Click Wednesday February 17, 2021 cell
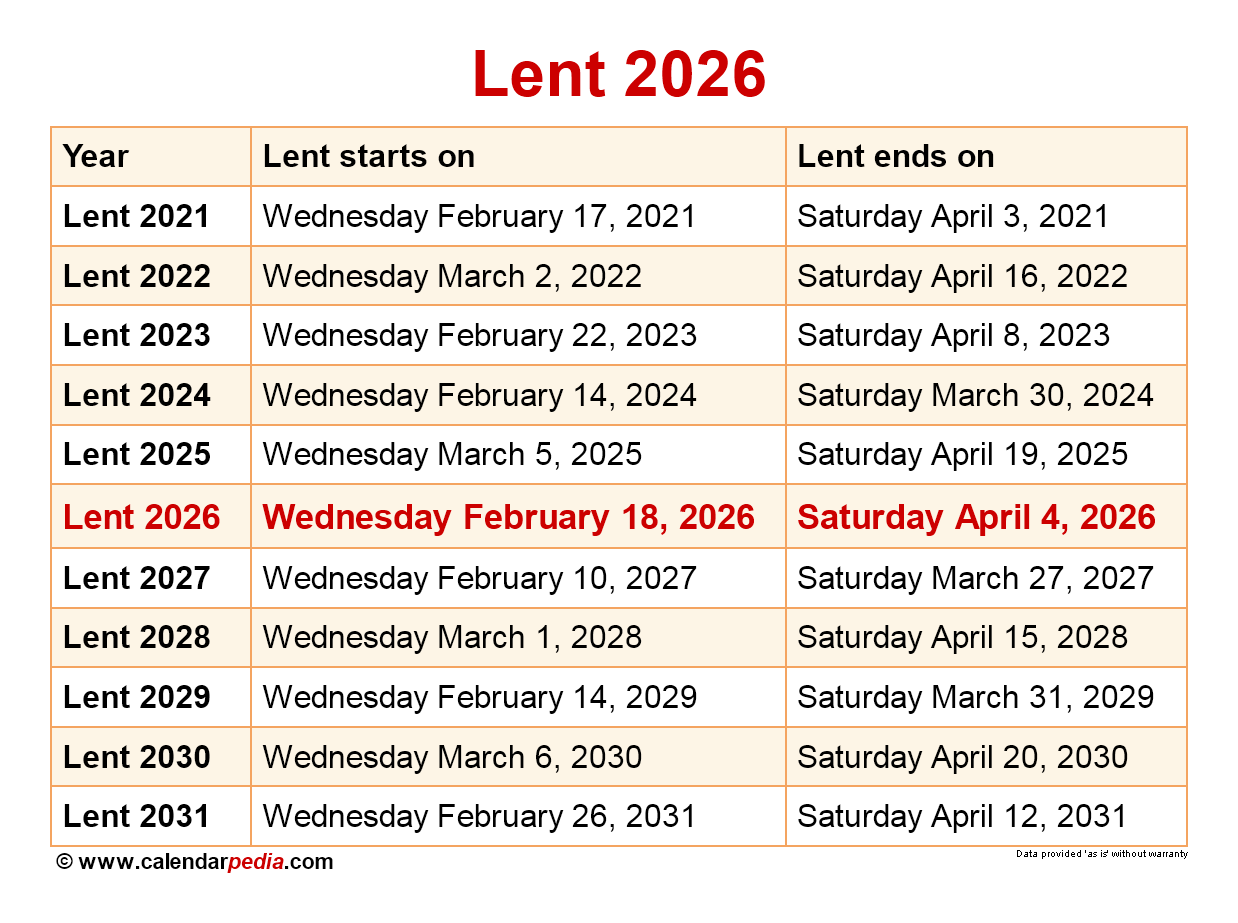1238x923 pixels. [479, 217]
